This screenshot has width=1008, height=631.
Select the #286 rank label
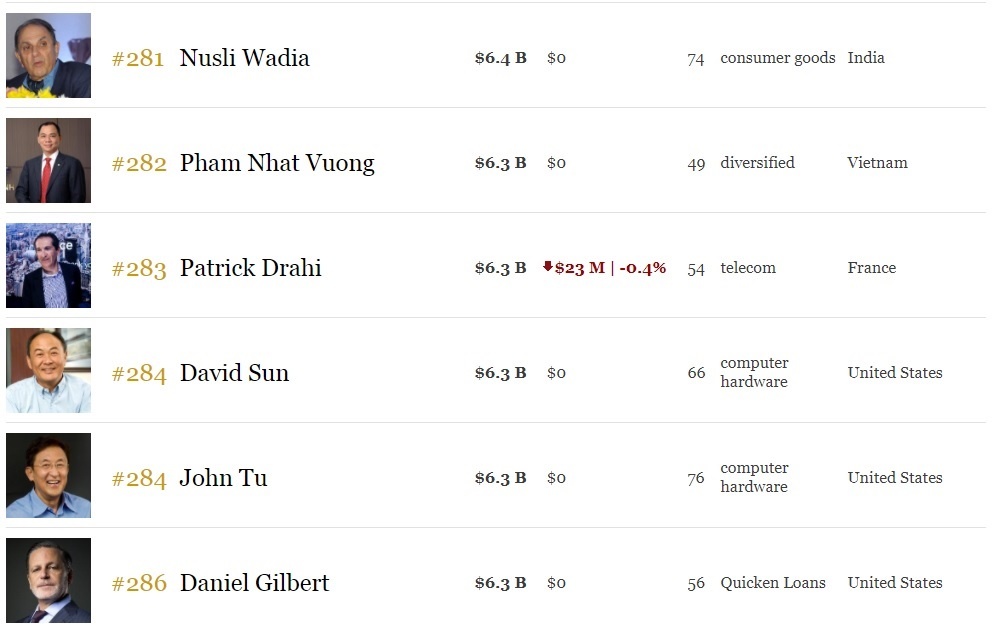pos(138,583)
